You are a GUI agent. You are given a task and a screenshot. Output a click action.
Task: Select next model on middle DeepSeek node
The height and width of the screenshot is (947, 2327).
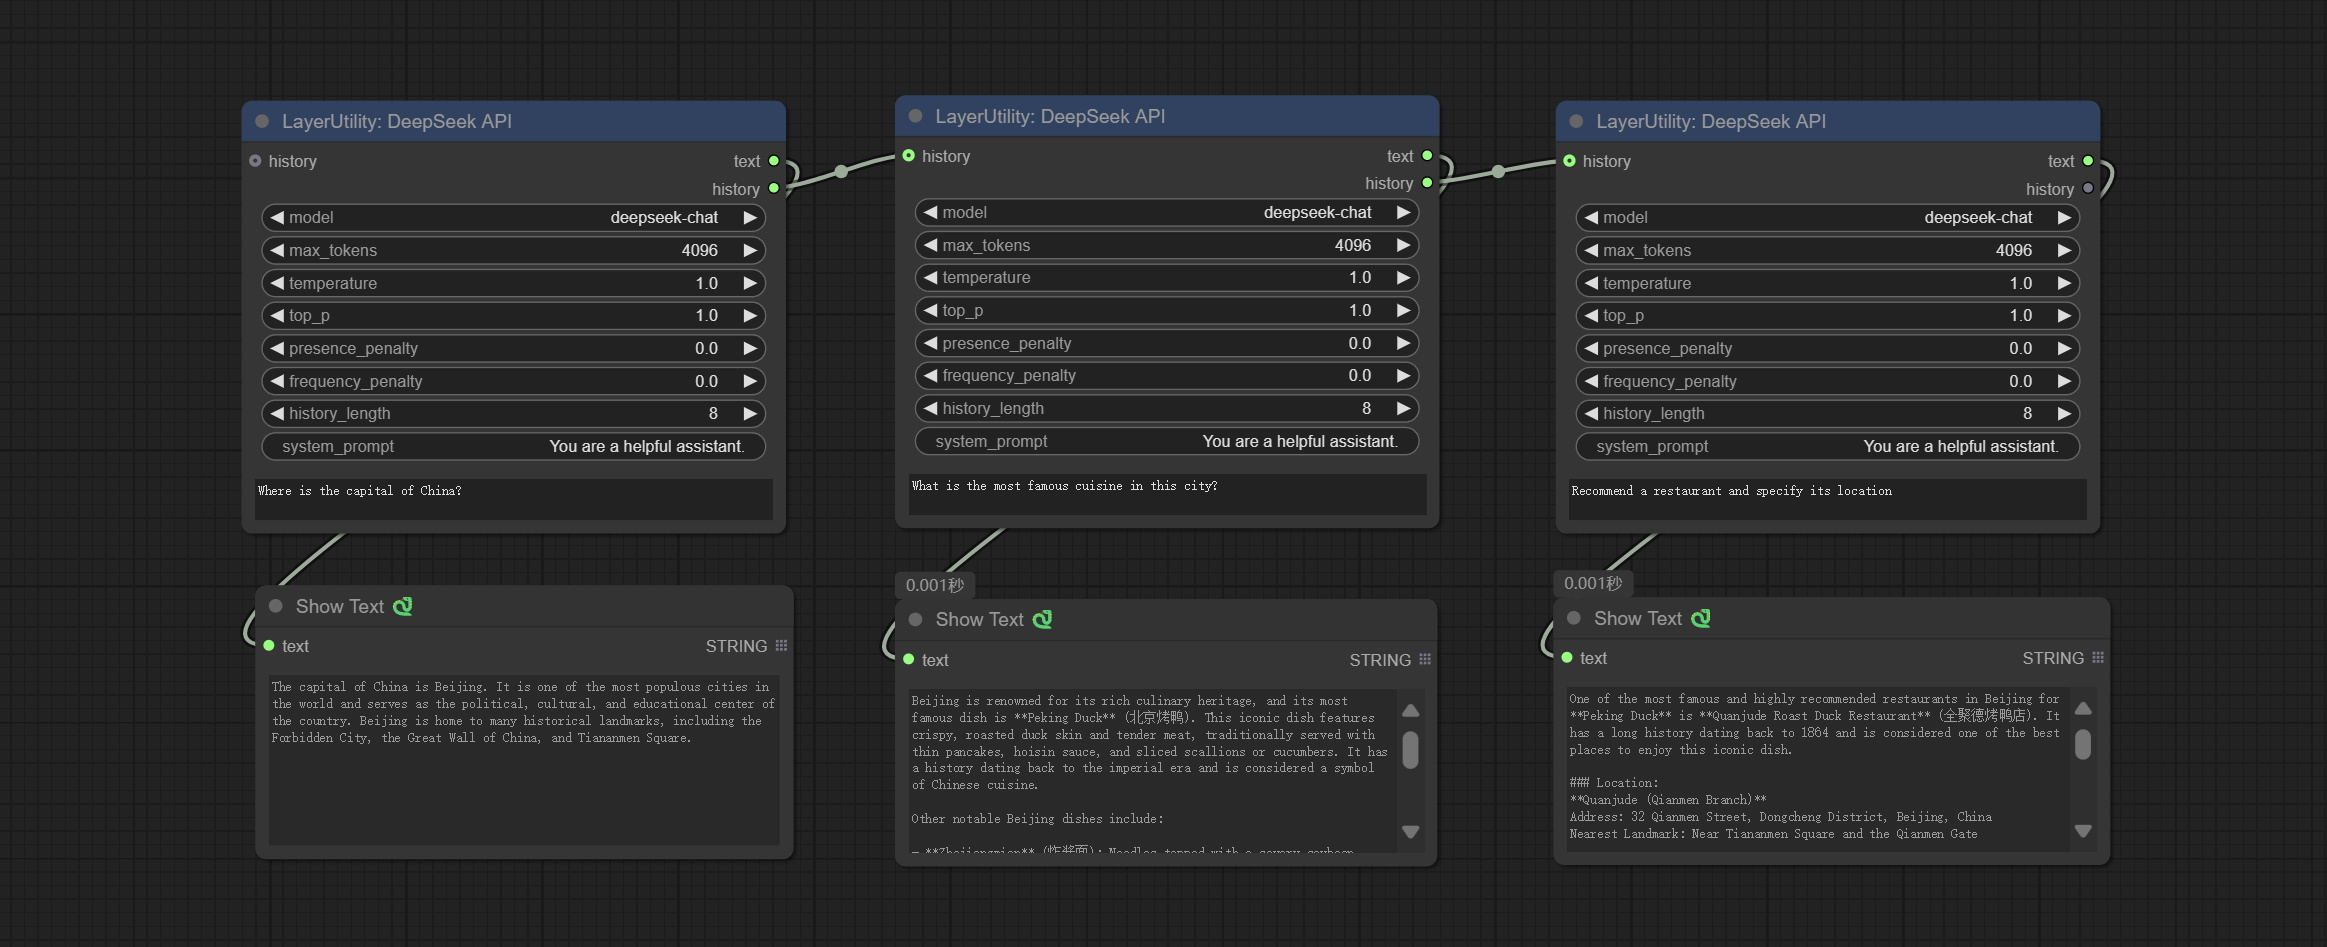click(x=1403, y=213)
